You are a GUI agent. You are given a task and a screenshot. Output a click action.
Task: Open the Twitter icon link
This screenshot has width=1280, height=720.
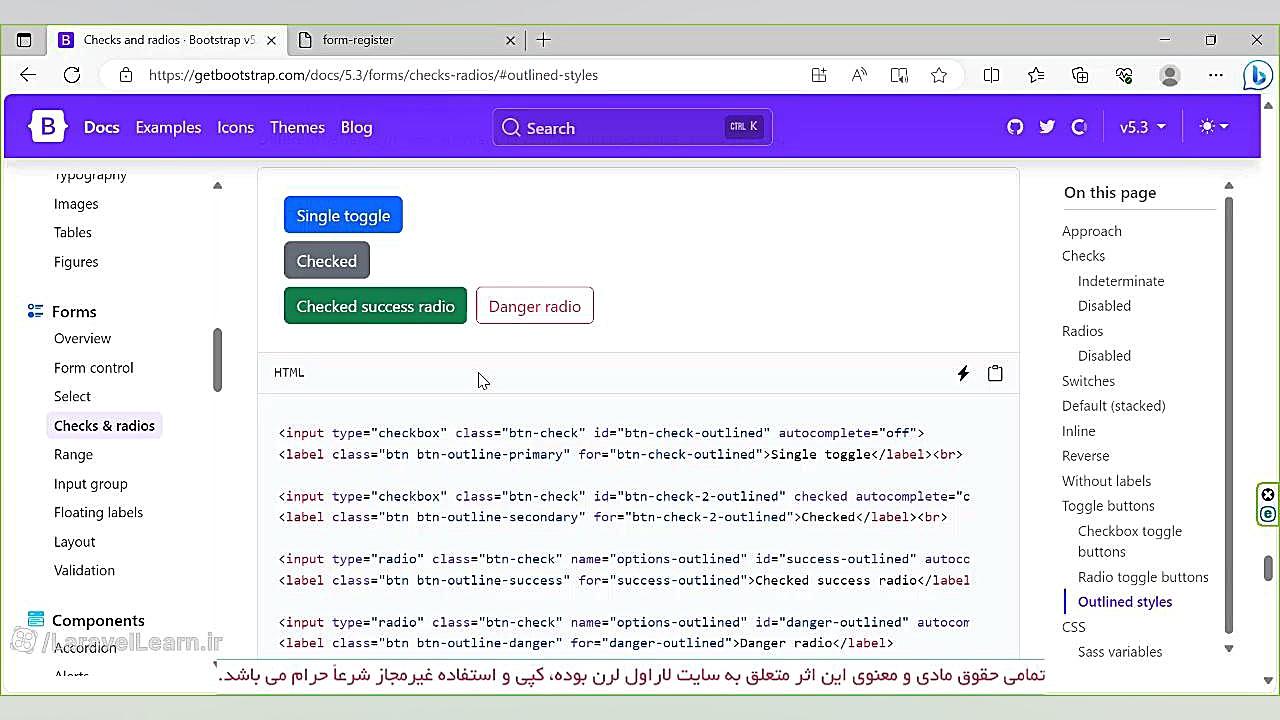(1047, 127)
